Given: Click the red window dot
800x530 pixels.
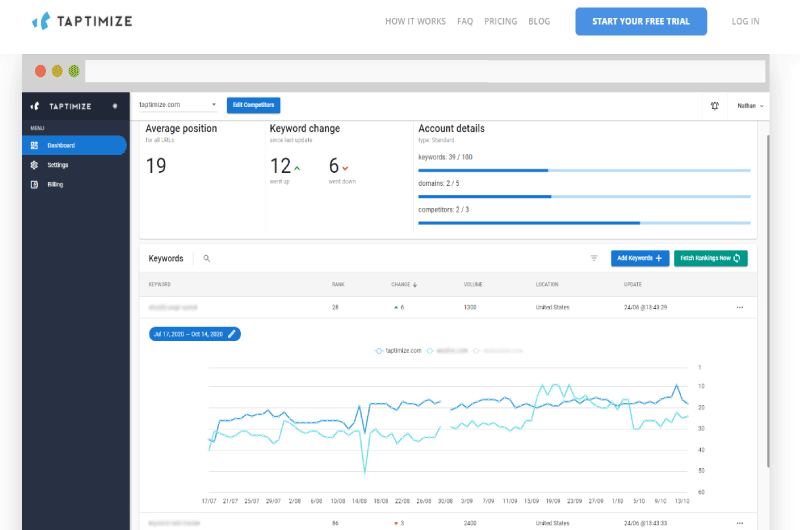Looking at the screenshot, I should coord(40,71).
